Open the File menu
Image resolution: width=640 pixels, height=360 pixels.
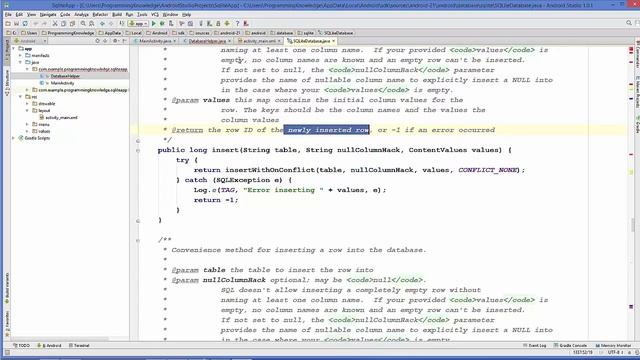tap(8, 15)
